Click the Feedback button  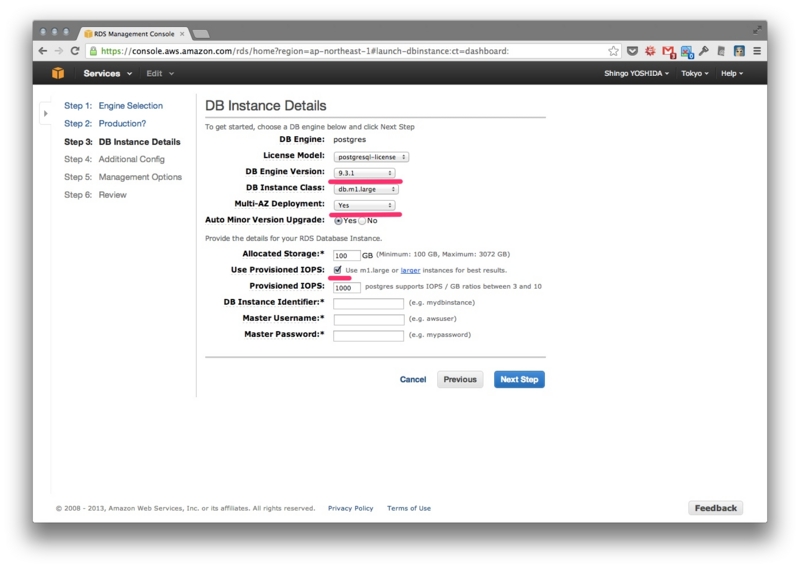715,508
